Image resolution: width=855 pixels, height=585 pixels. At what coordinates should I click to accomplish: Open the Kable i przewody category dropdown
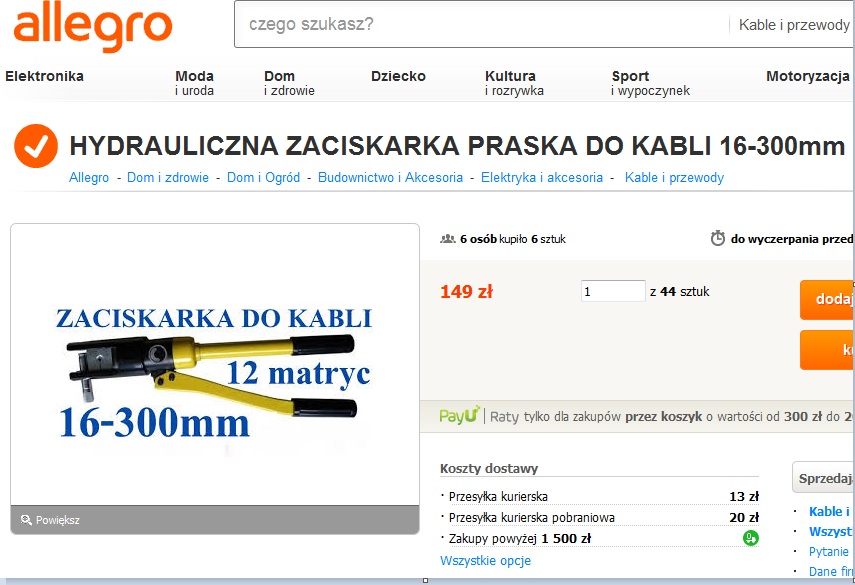(x=793, y=25)
